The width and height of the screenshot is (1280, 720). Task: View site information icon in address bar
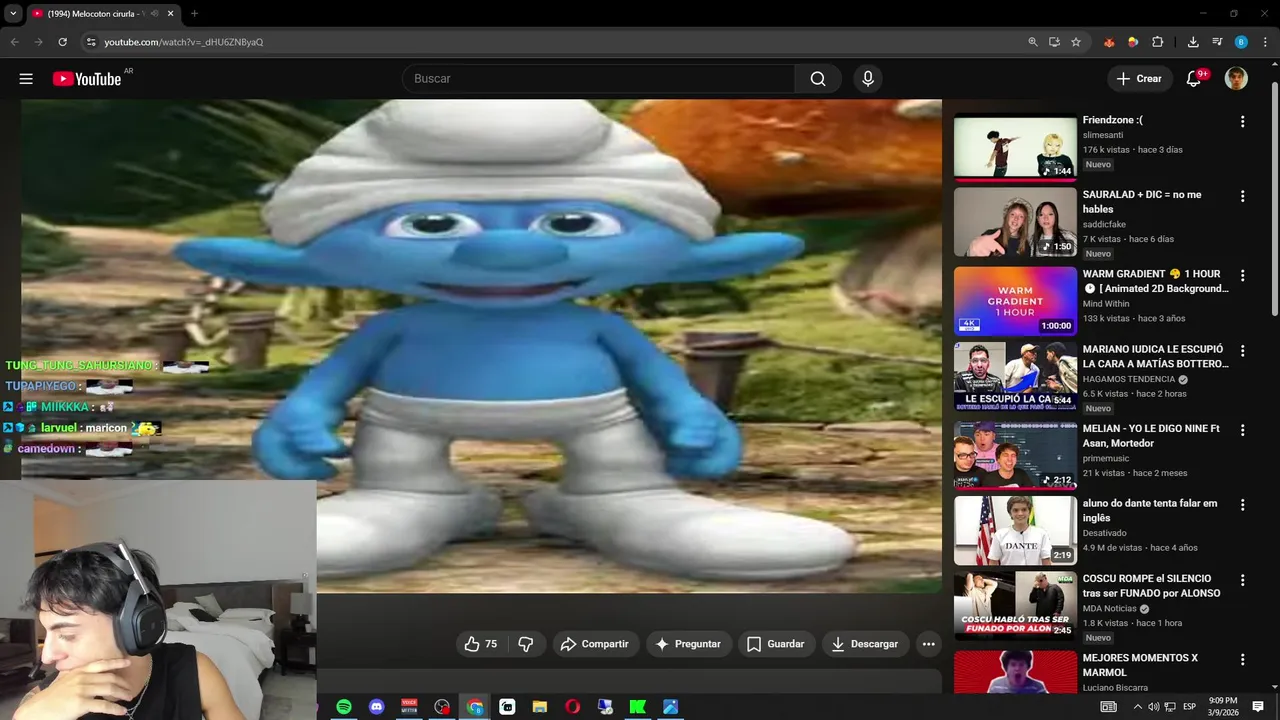tap(91, 42)
